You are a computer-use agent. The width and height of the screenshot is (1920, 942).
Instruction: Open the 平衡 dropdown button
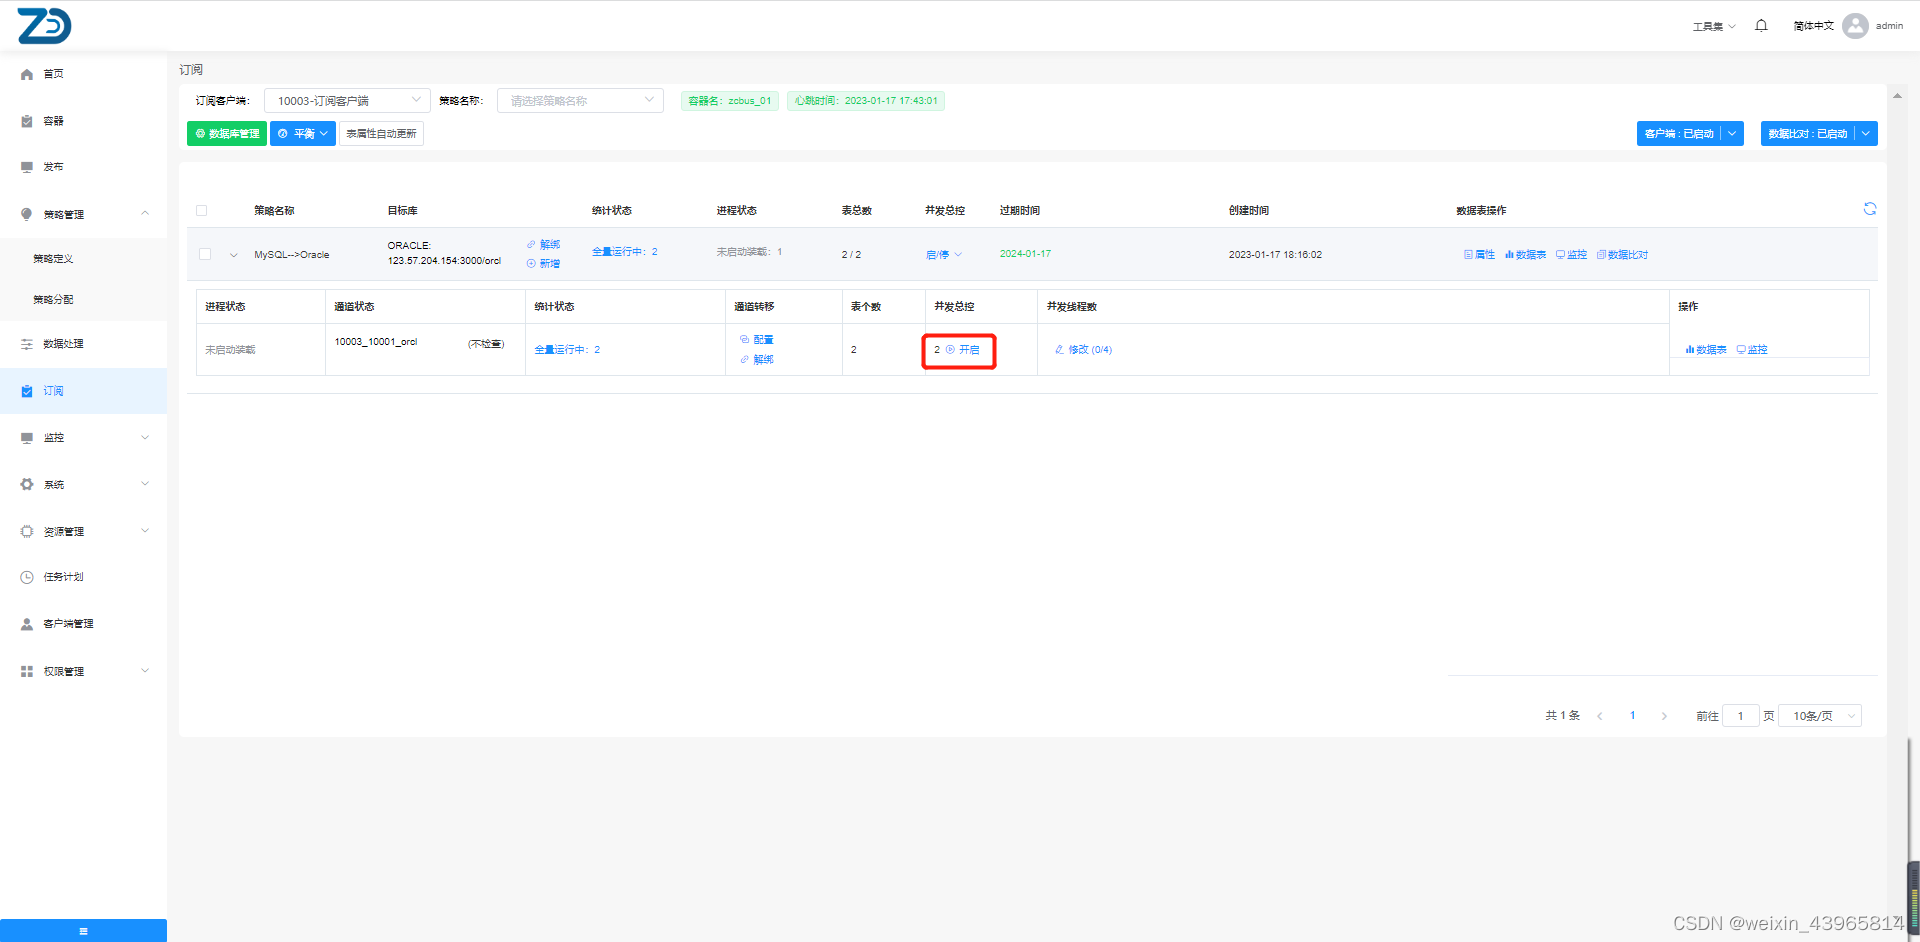click(303, 133)
